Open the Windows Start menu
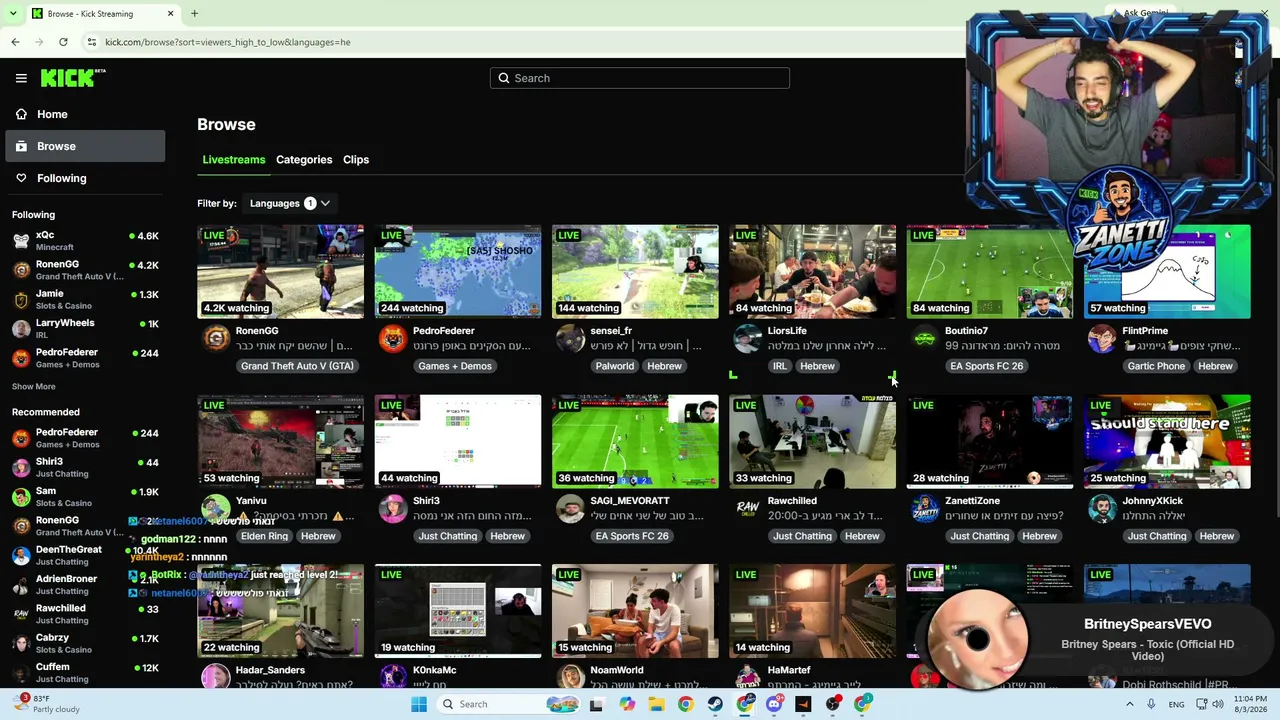1280x720 pixels. [x=419, y=704]
